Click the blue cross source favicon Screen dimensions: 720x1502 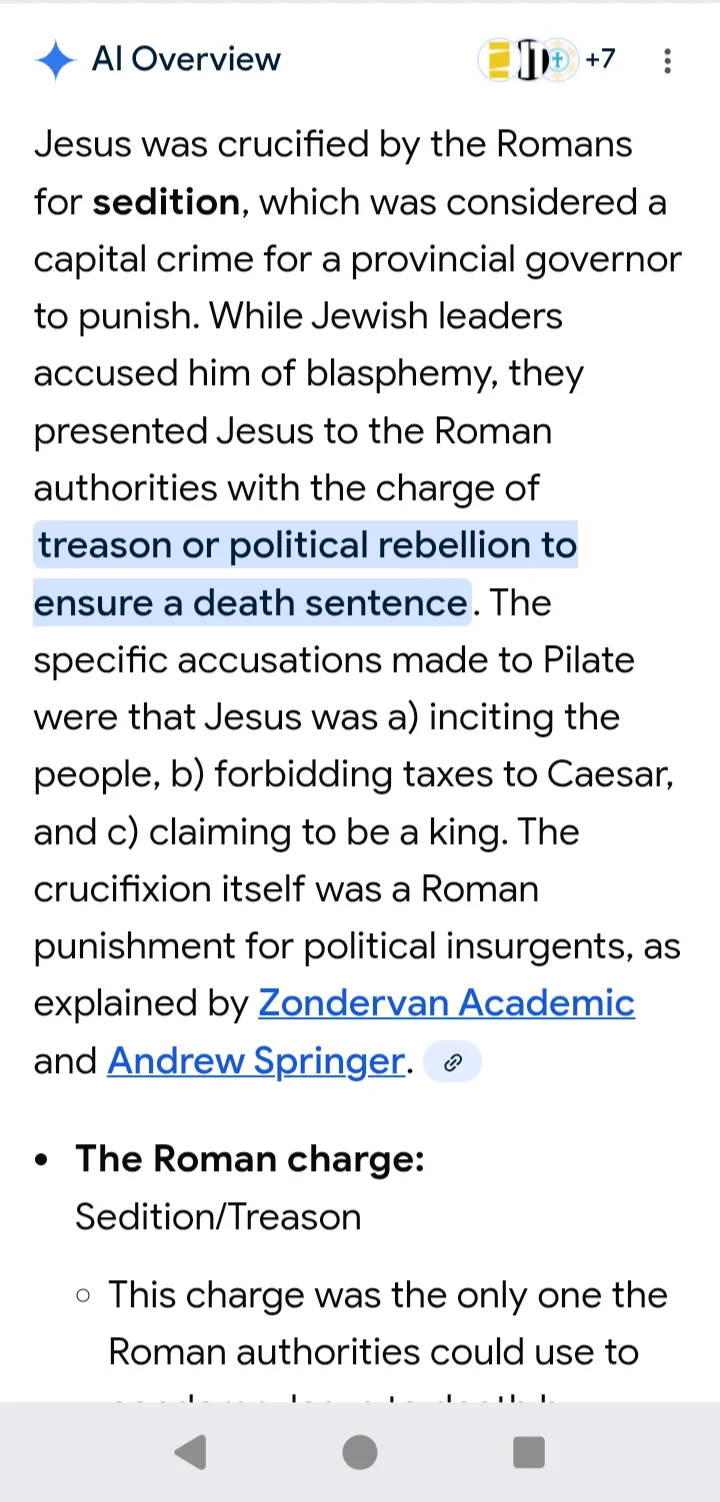pos(559,61)
